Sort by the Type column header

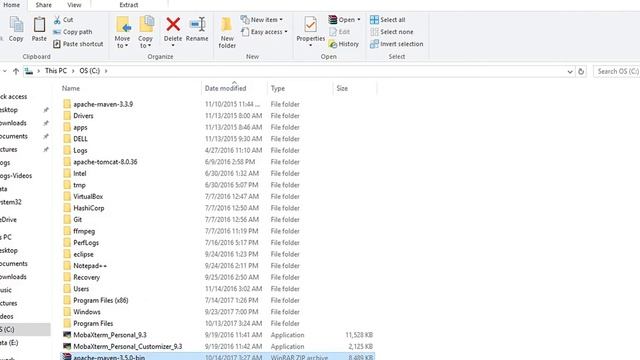tap(278, 88)
